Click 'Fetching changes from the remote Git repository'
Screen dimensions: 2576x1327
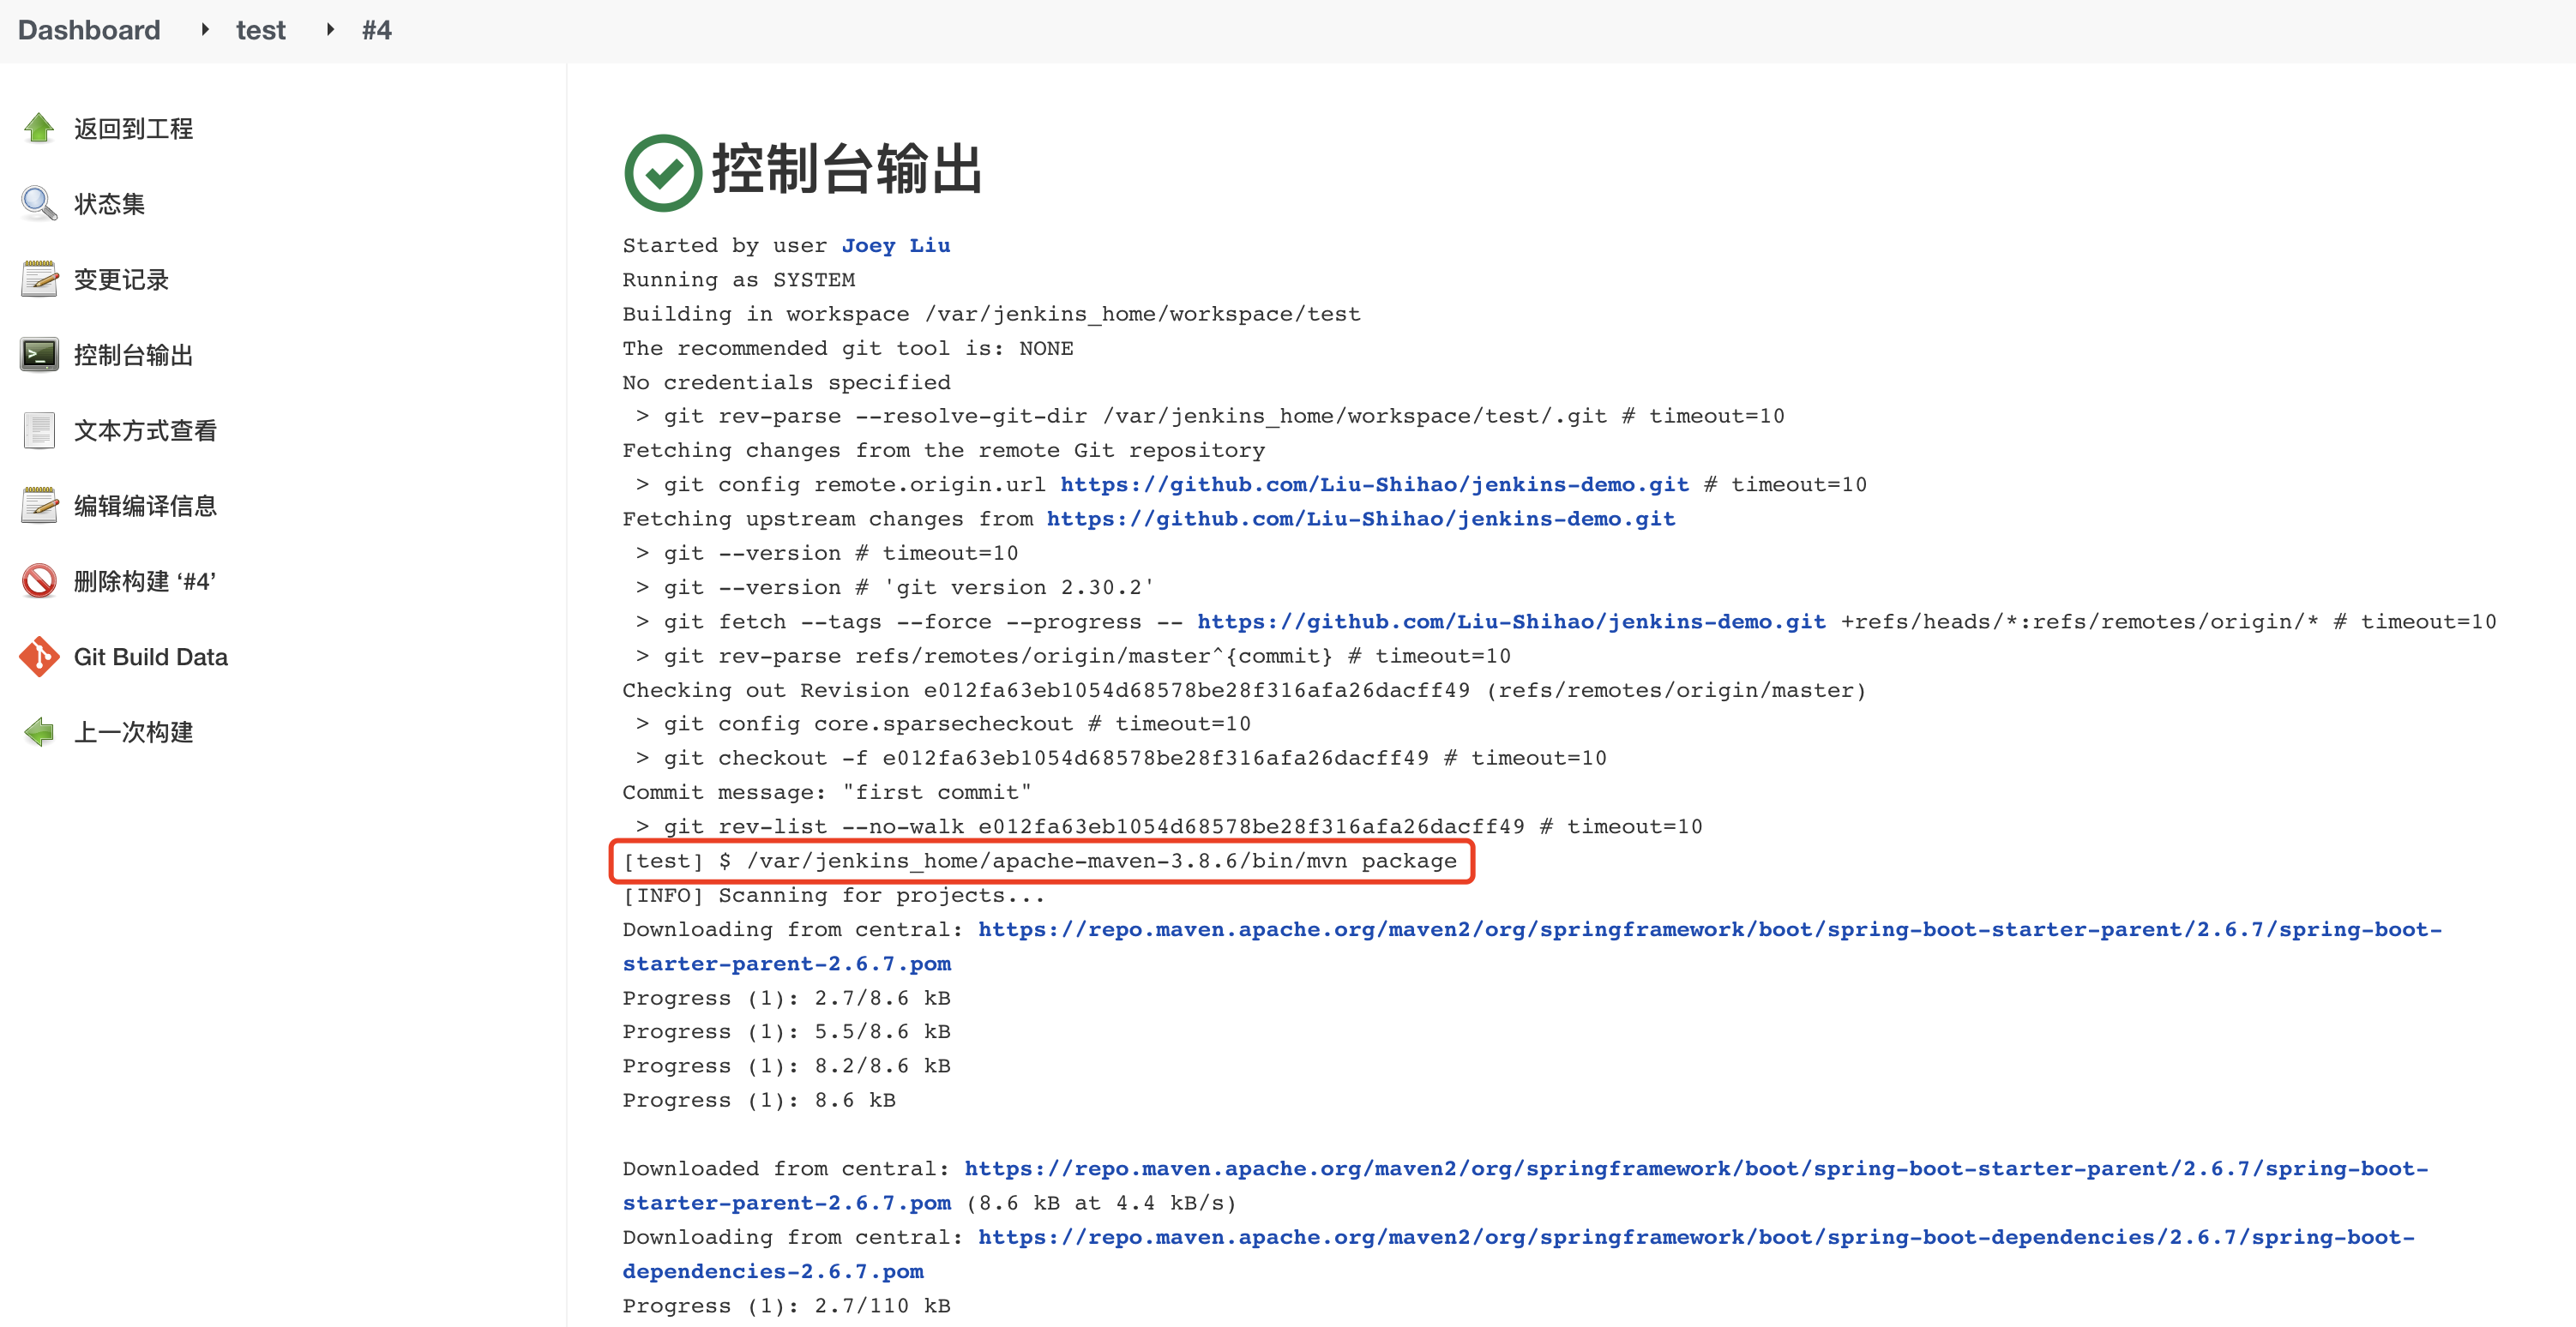point(943,450)
